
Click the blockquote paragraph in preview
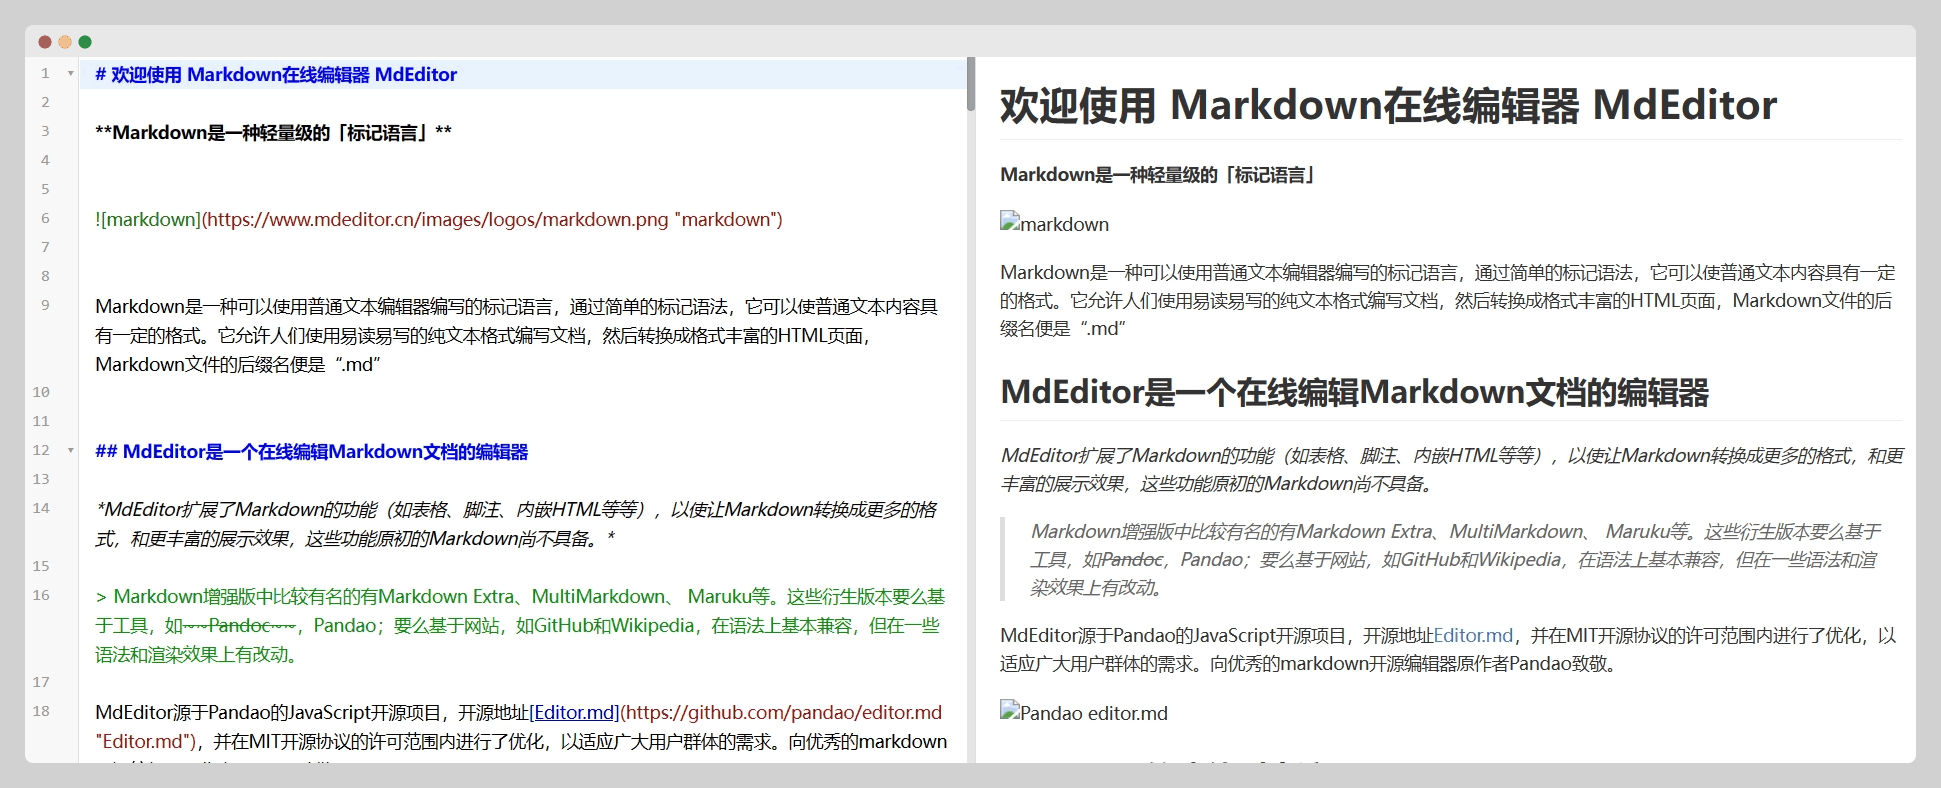click(x=1453, y=560)
